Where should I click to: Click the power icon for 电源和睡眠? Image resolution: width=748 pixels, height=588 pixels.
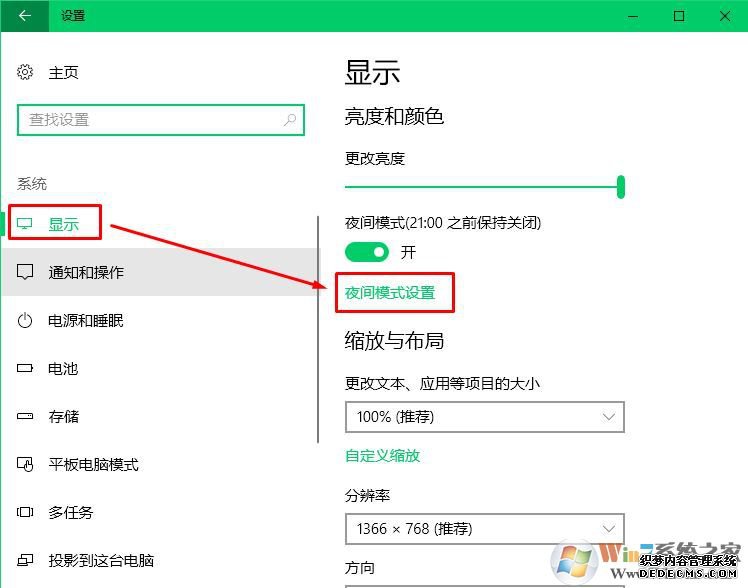[25, 320]
